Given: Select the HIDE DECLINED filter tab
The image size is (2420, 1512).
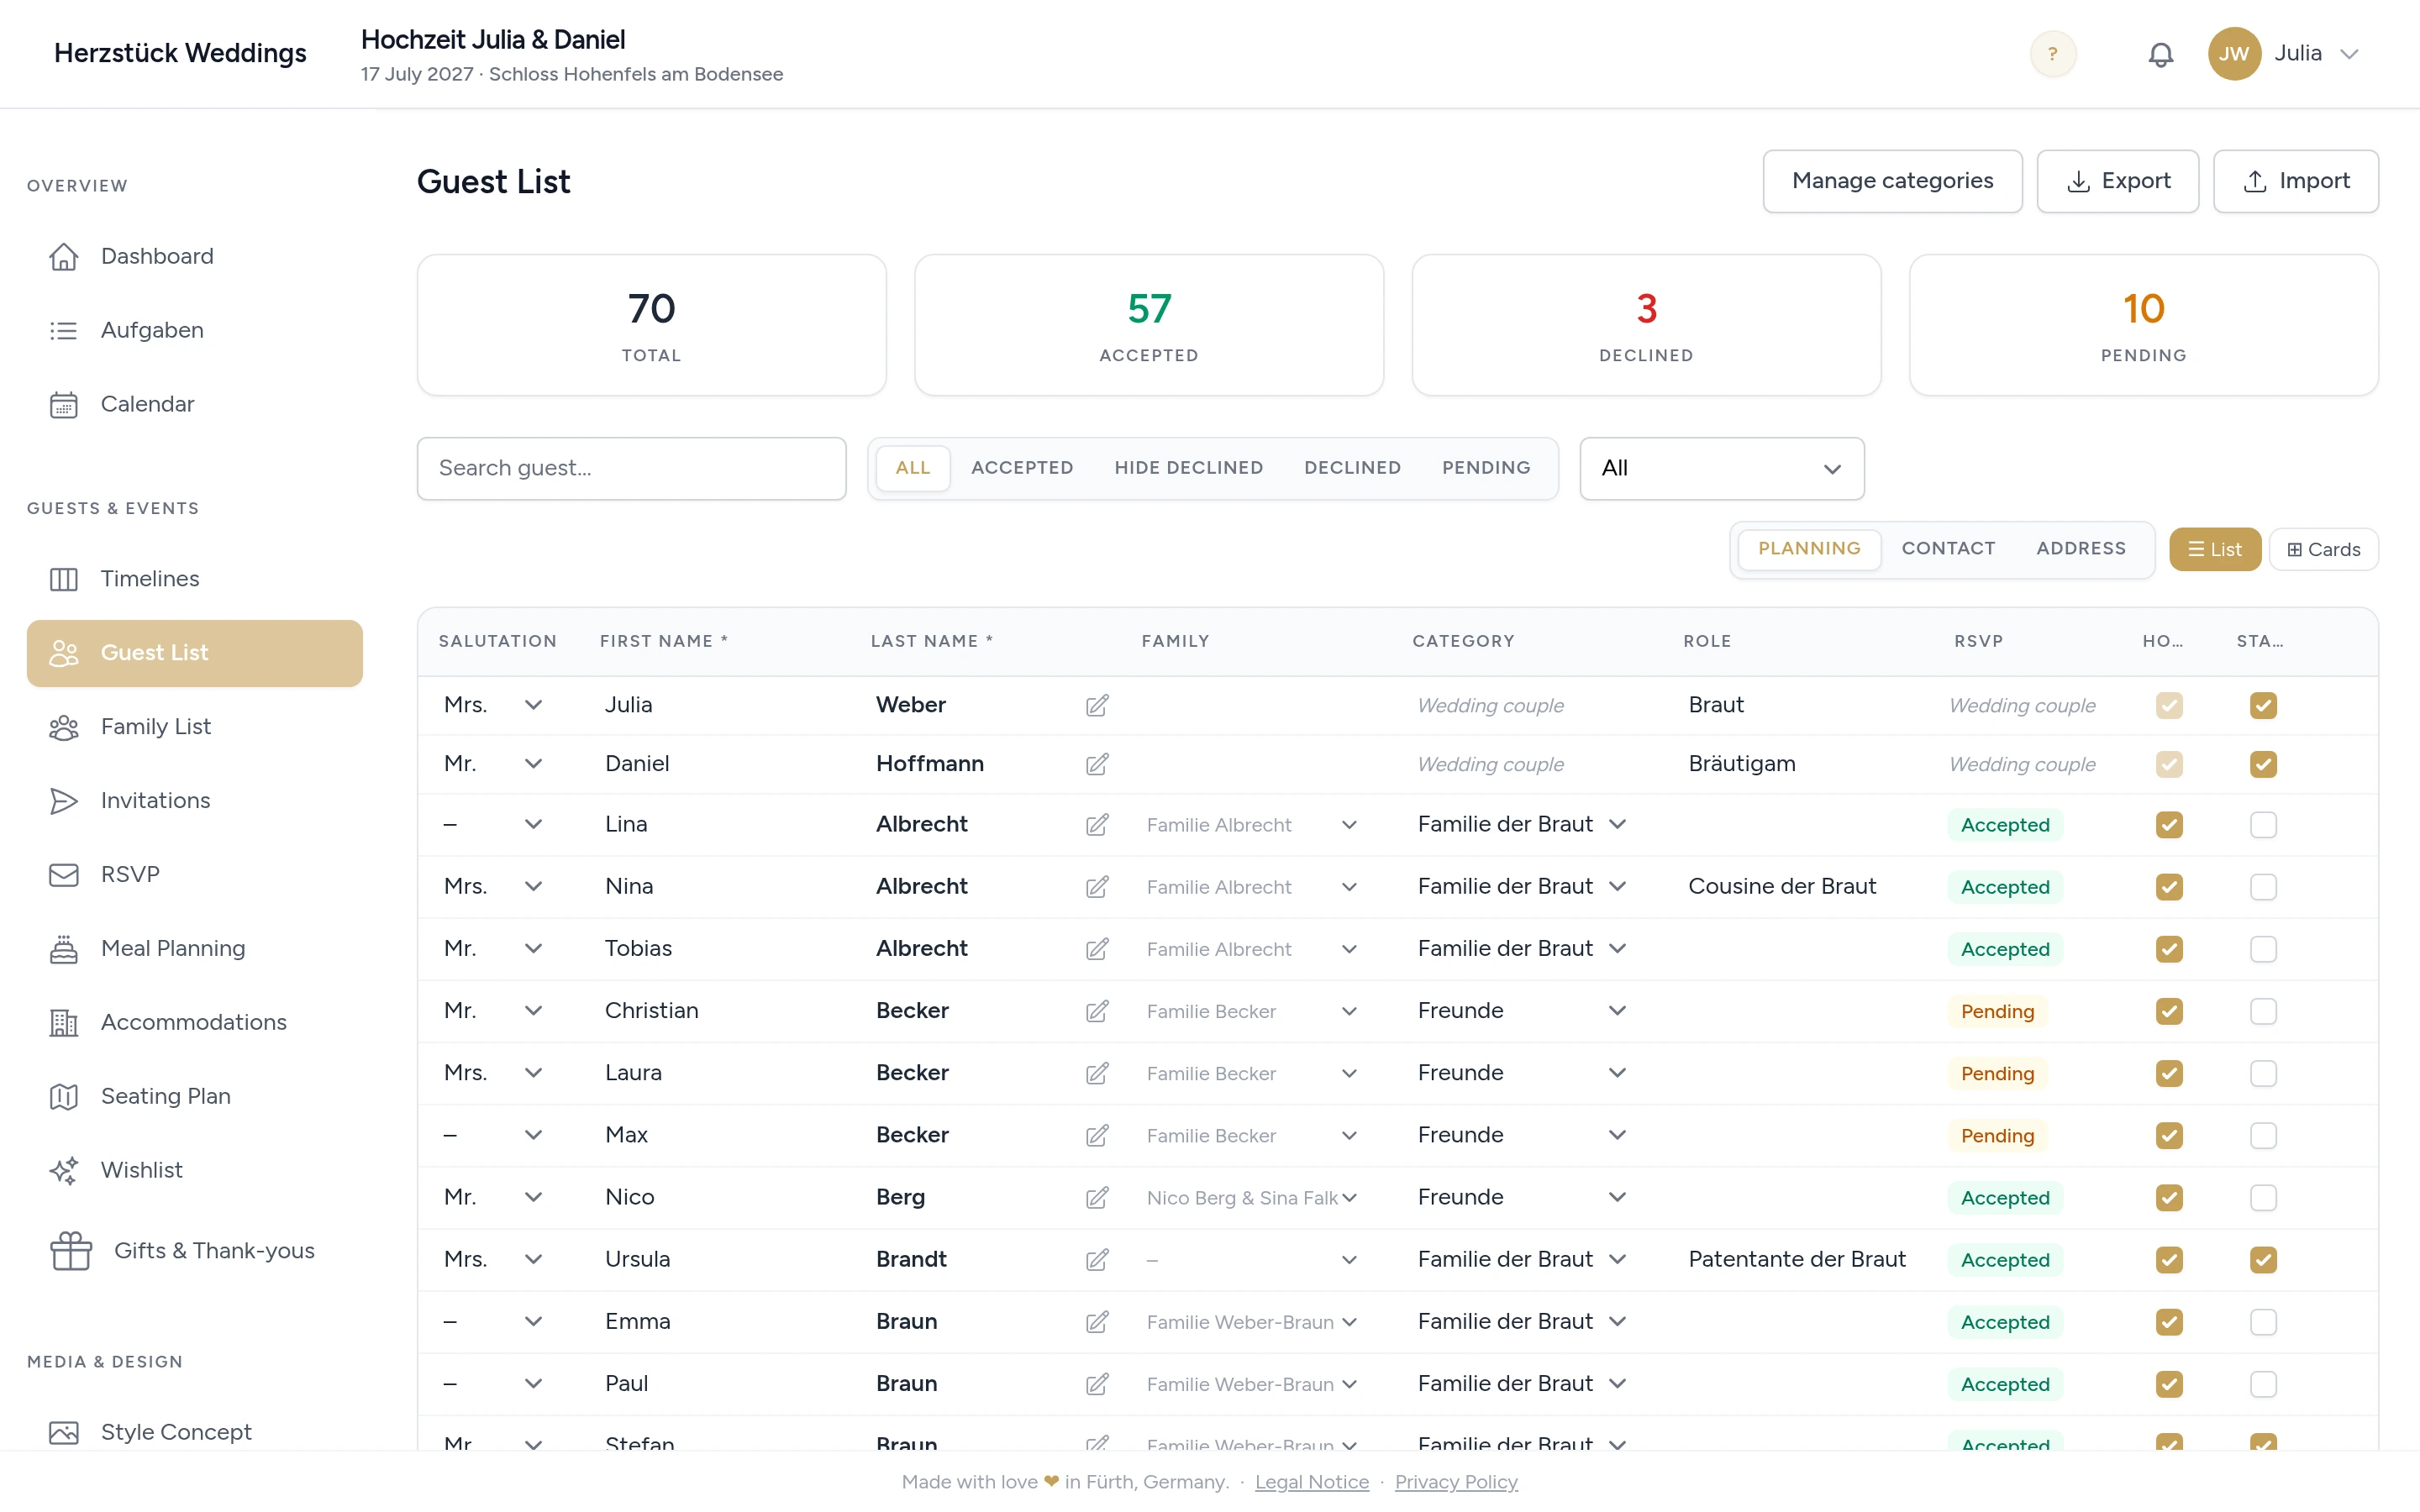Looking at the screenshot, I should [x=1188, y=468].
